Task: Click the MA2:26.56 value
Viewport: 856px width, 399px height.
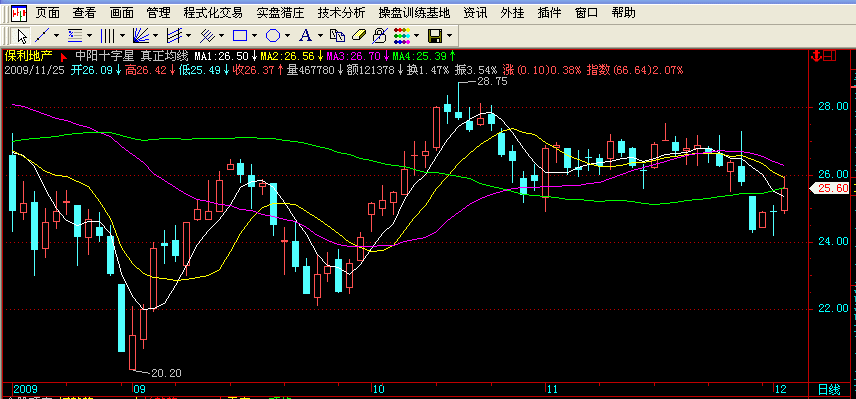Action: click(x=287, y=56)
